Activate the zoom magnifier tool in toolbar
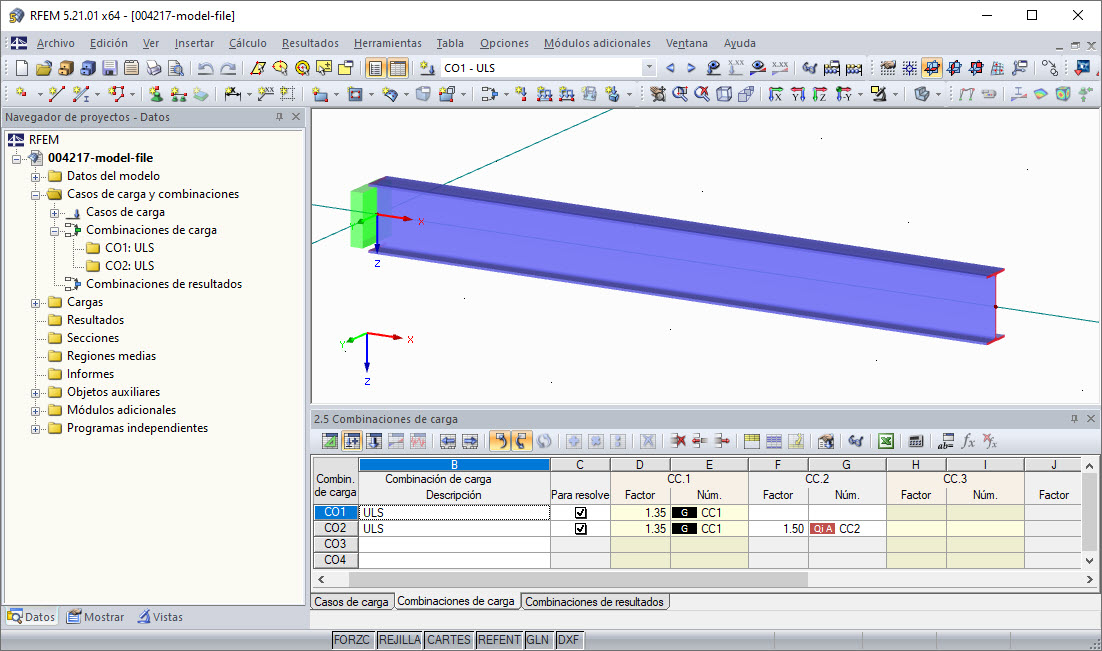Screen dimensions: 1102x651 pos(680,94)
